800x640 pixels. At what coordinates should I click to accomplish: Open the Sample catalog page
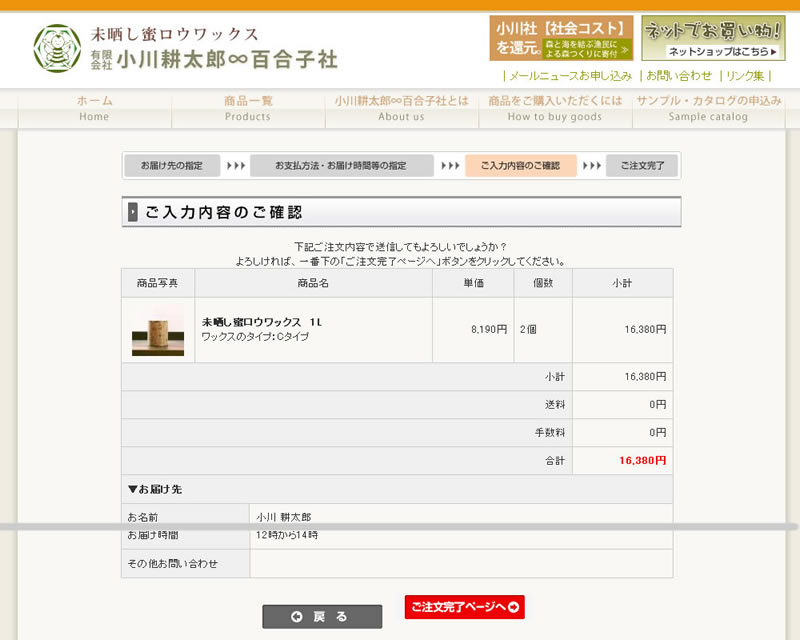(708, 108)
